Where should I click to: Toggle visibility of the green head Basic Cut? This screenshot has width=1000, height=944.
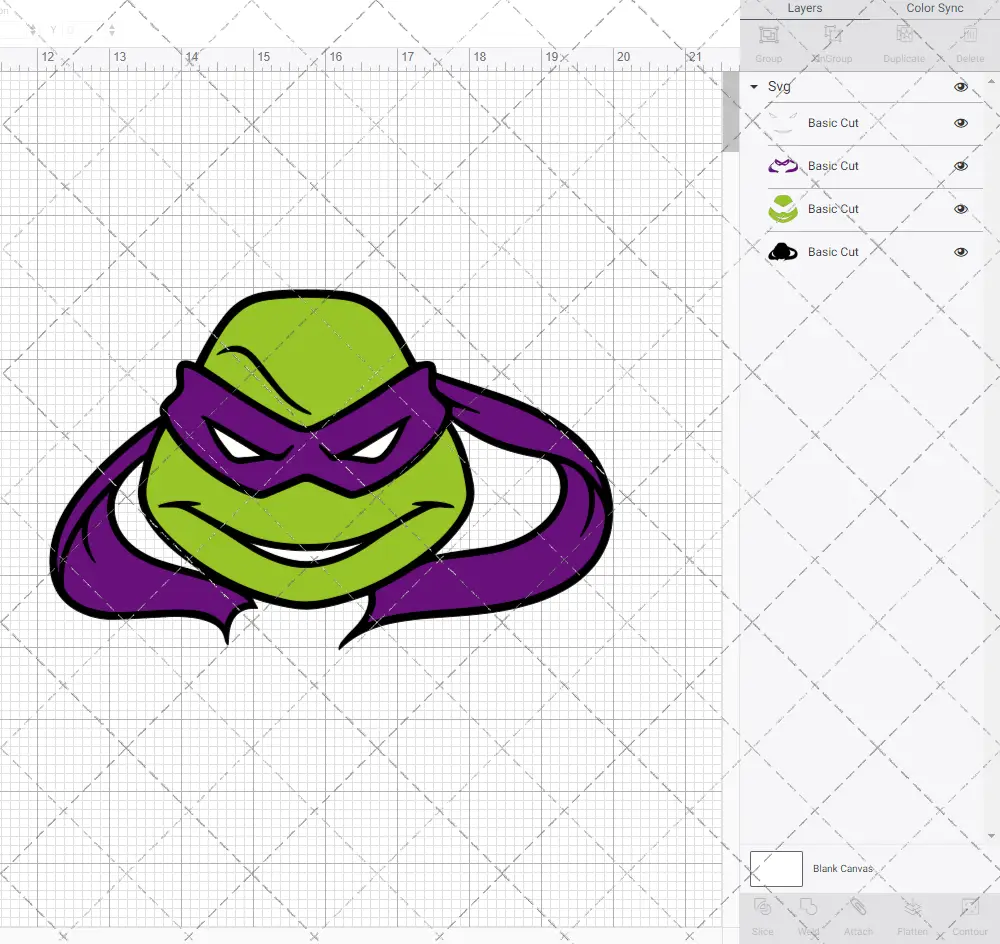click(961, 209)
